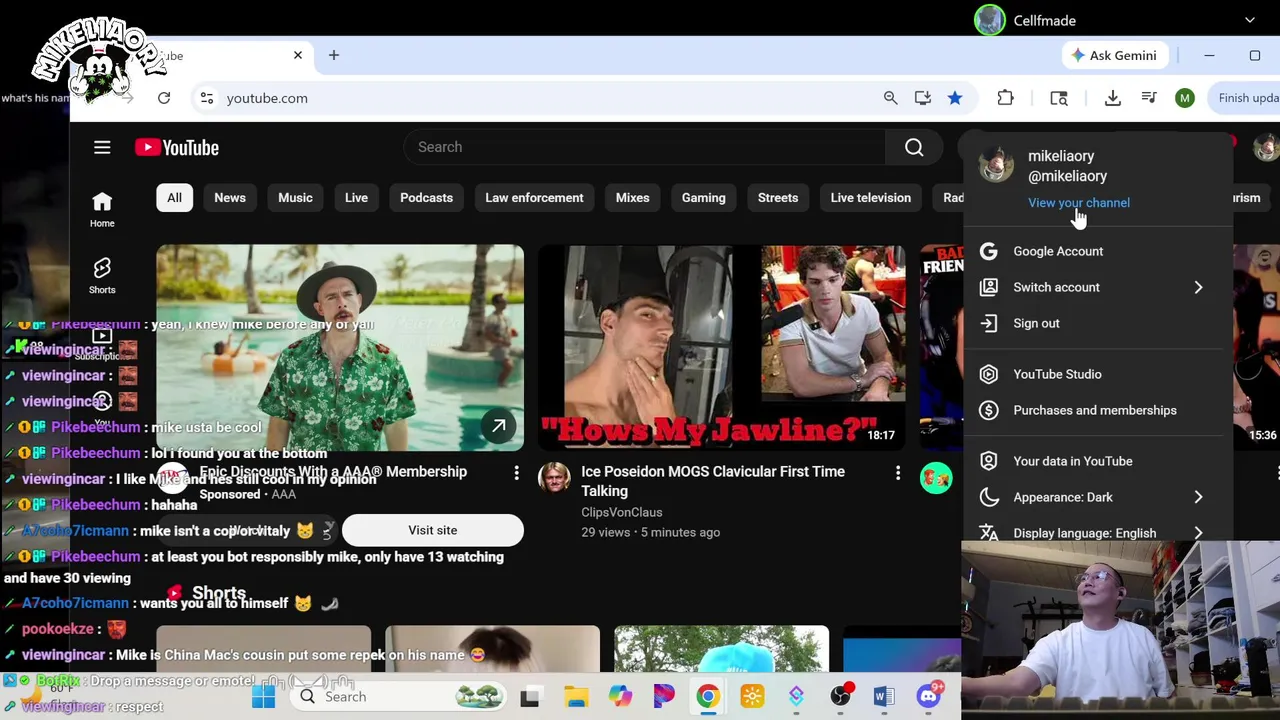Screen dimensions: 1280x720
Task: Click the Windows taskbar search box
Action: 398,697
